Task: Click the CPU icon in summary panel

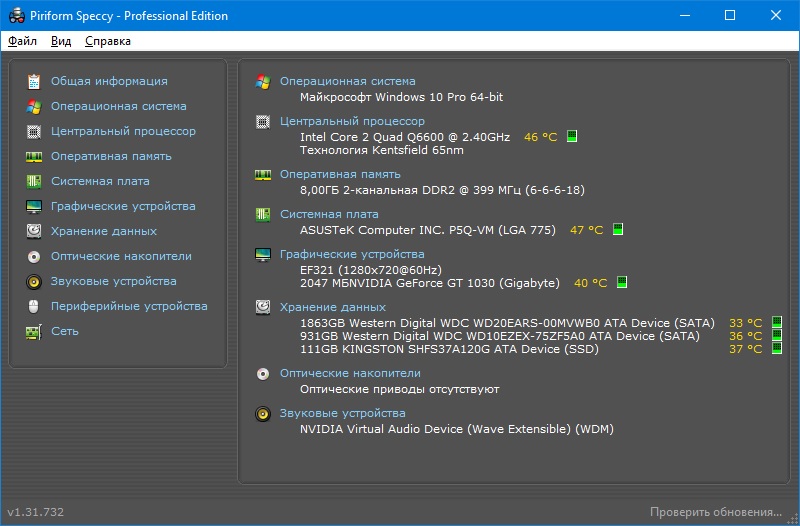Action: [263, 122]
